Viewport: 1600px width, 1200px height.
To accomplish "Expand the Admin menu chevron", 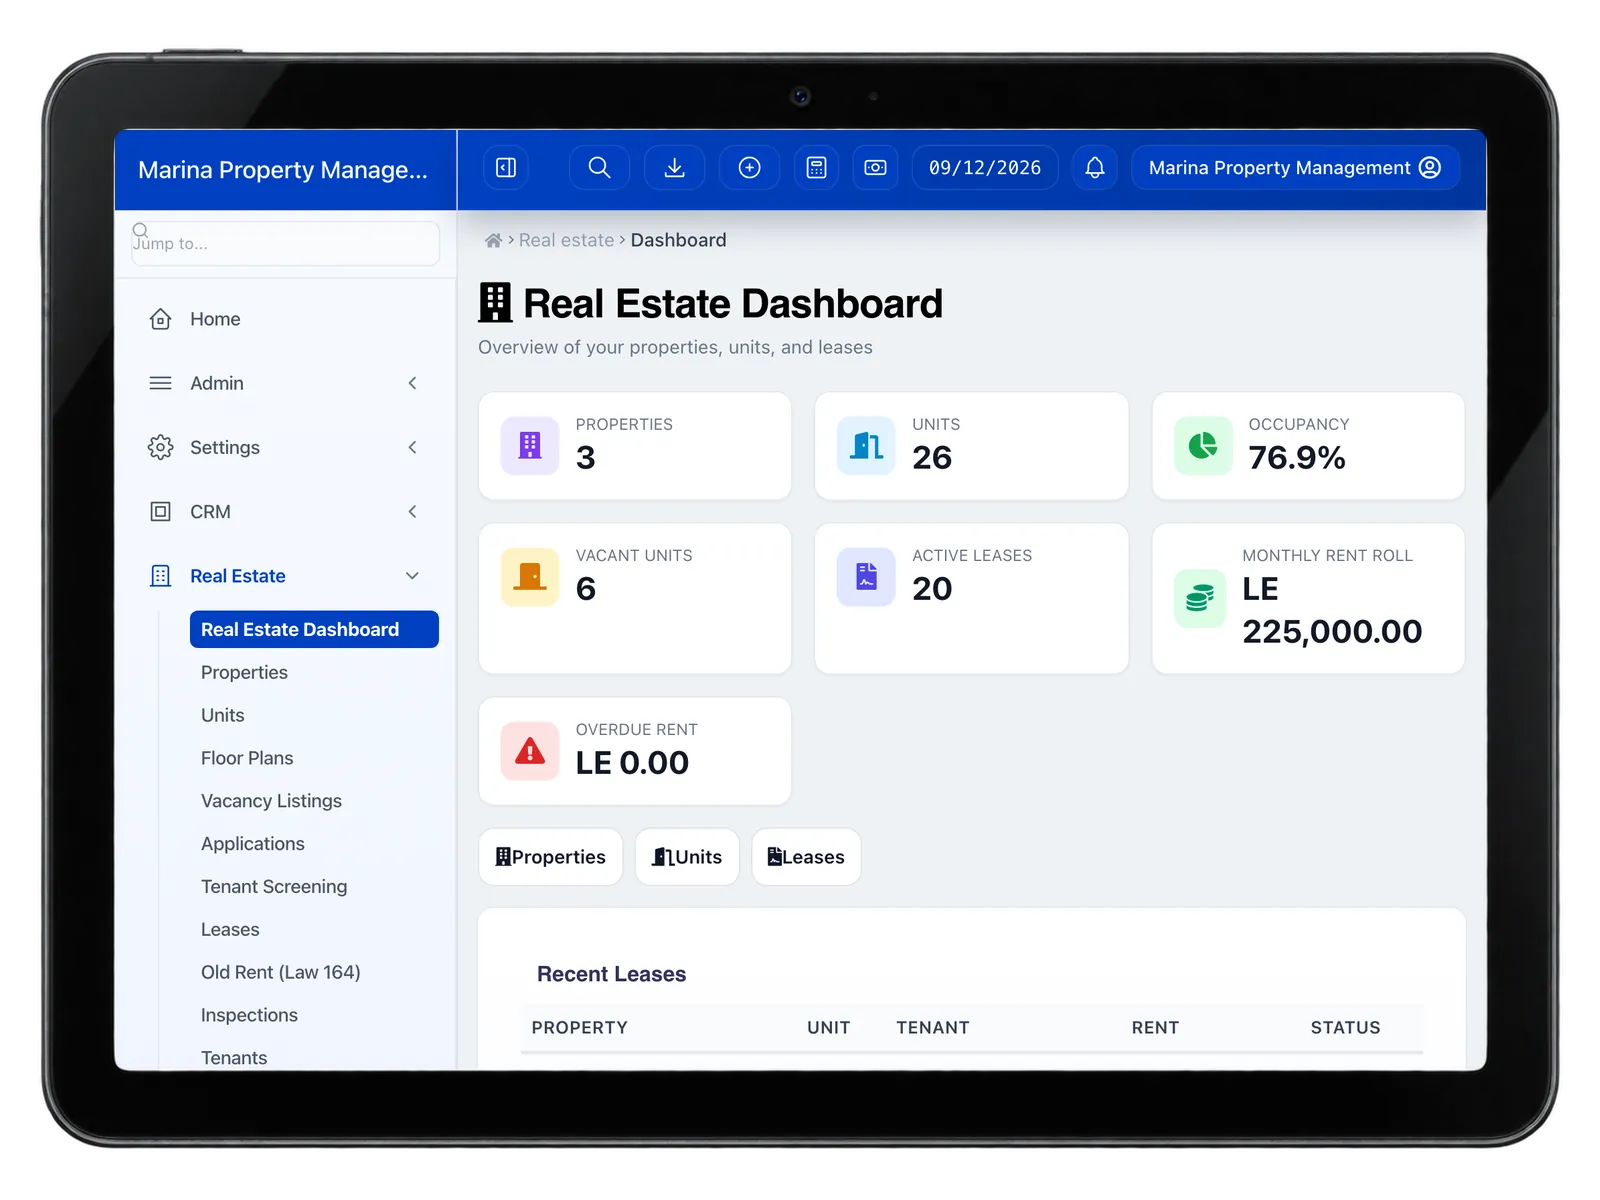I will click(412, 383).
